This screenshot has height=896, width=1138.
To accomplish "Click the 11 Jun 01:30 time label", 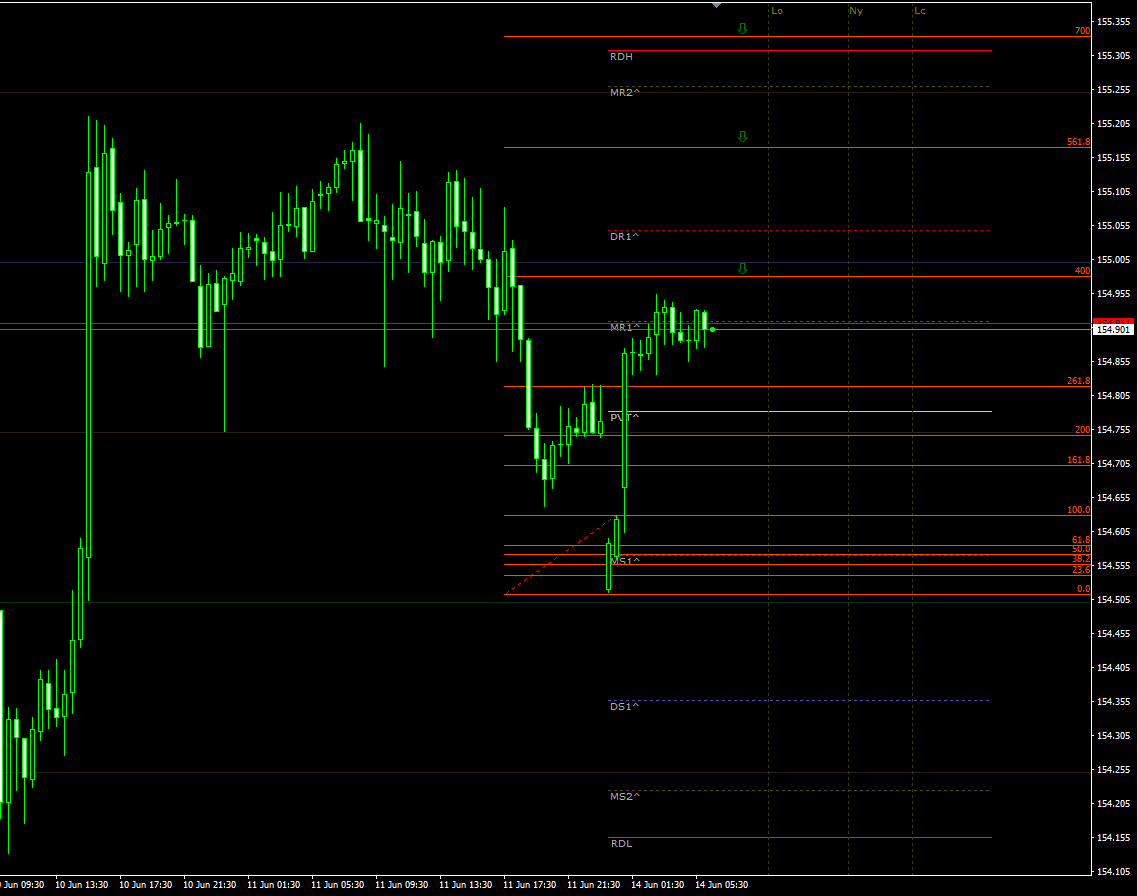I will click(274, 885).
